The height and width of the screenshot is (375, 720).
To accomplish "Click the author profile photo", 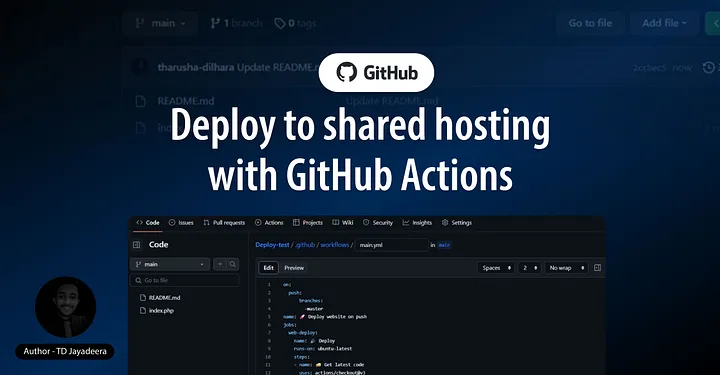I will 65,307.
